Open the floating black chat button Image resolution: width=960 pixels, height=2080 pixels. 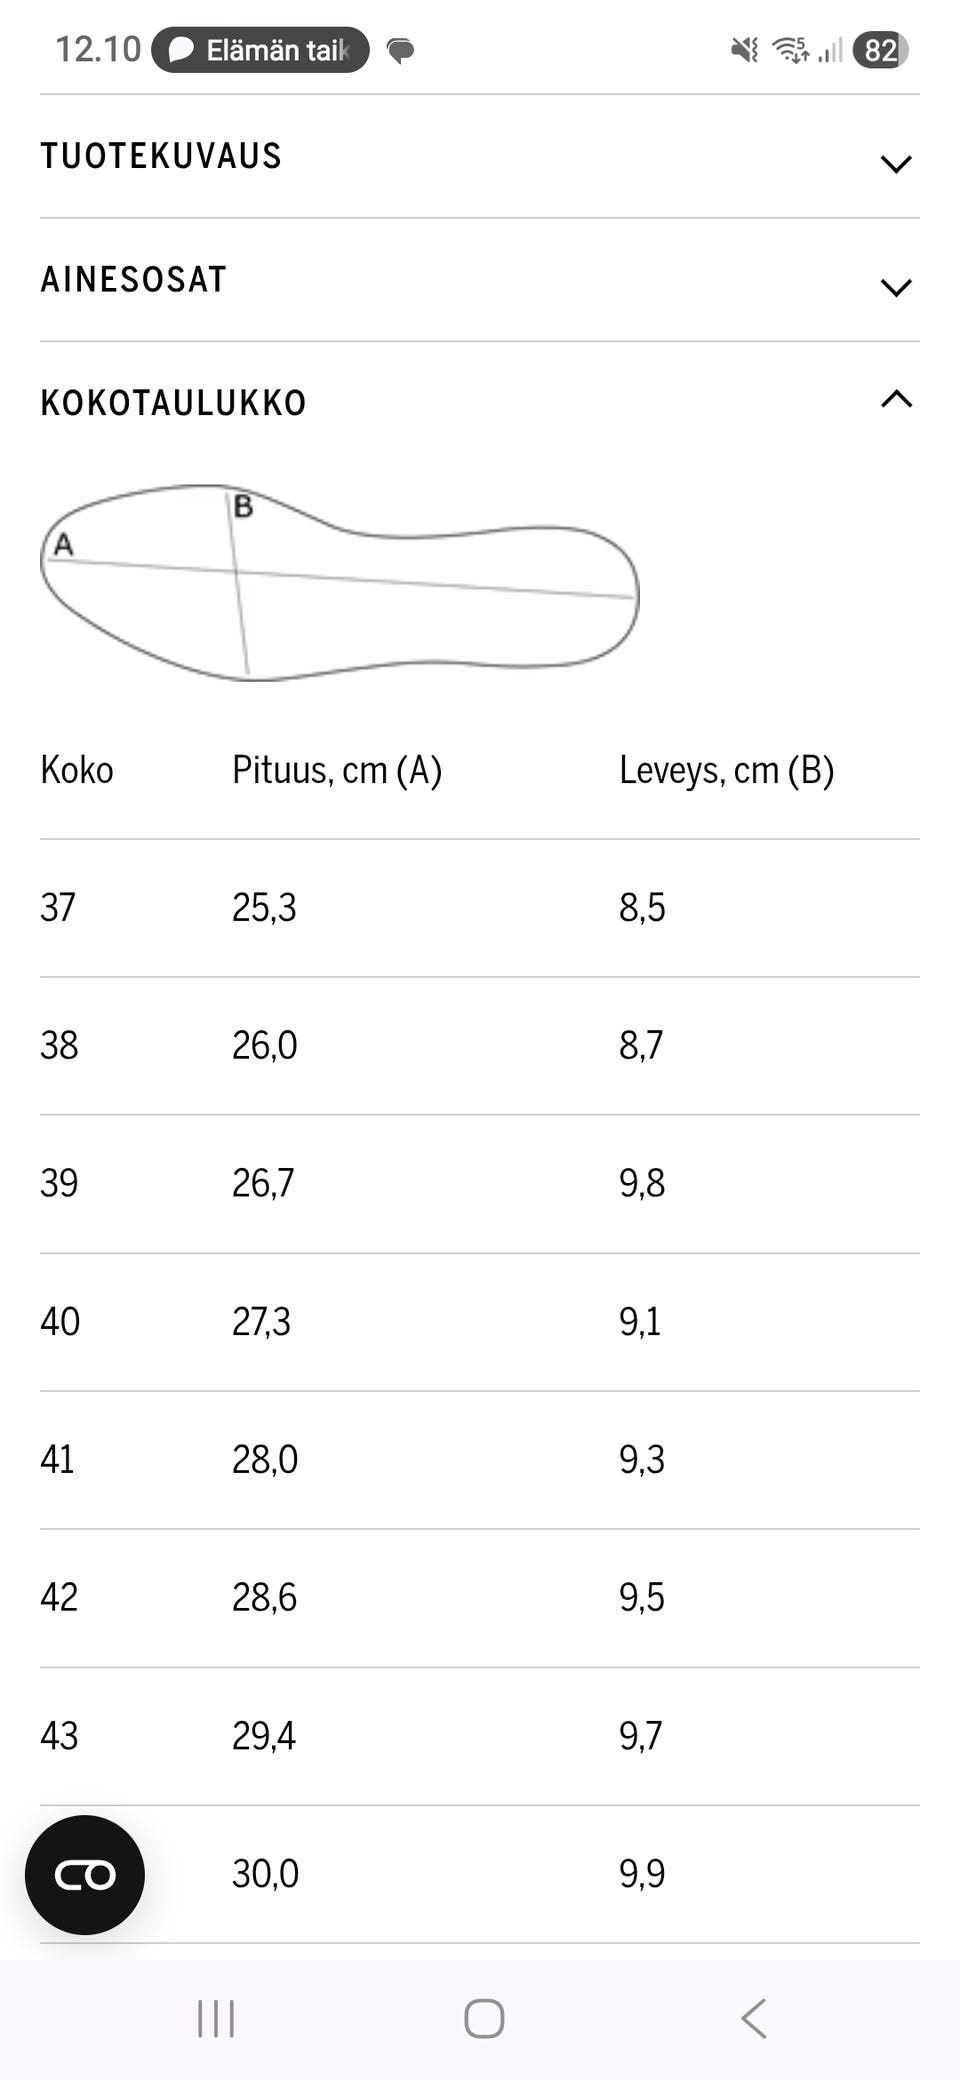click(x=85, y=1875)
